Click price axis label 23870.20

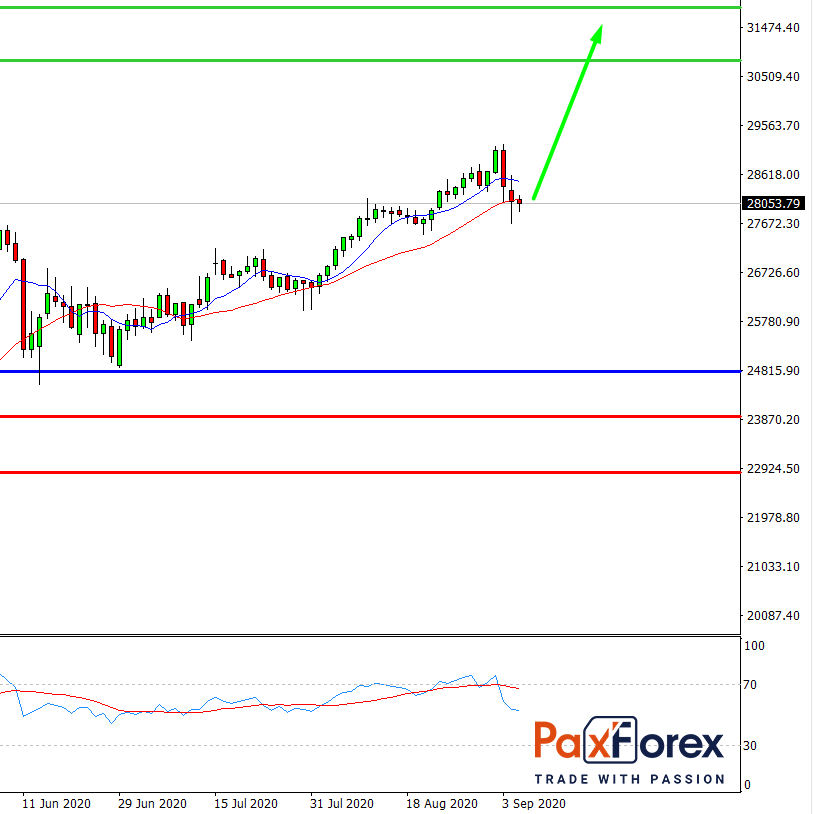(x=773, y=419)
